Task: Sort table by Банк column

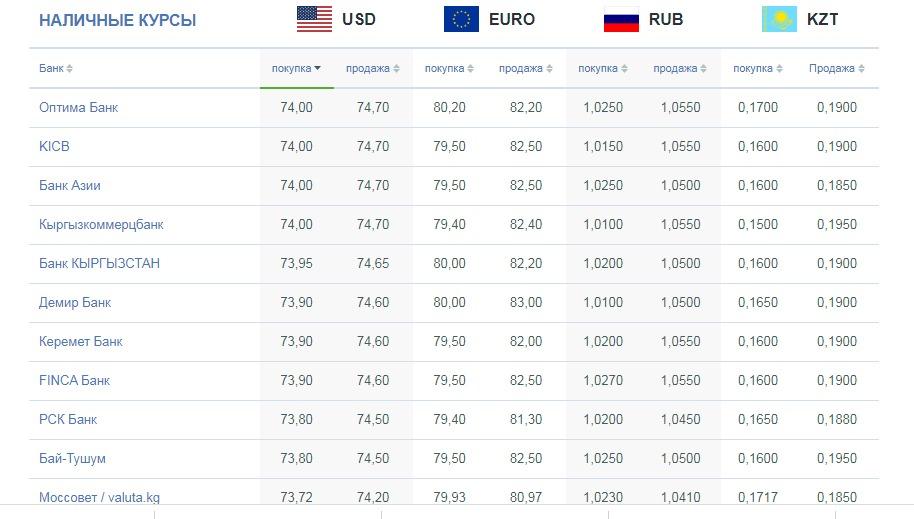Action: tap(56, 68)
